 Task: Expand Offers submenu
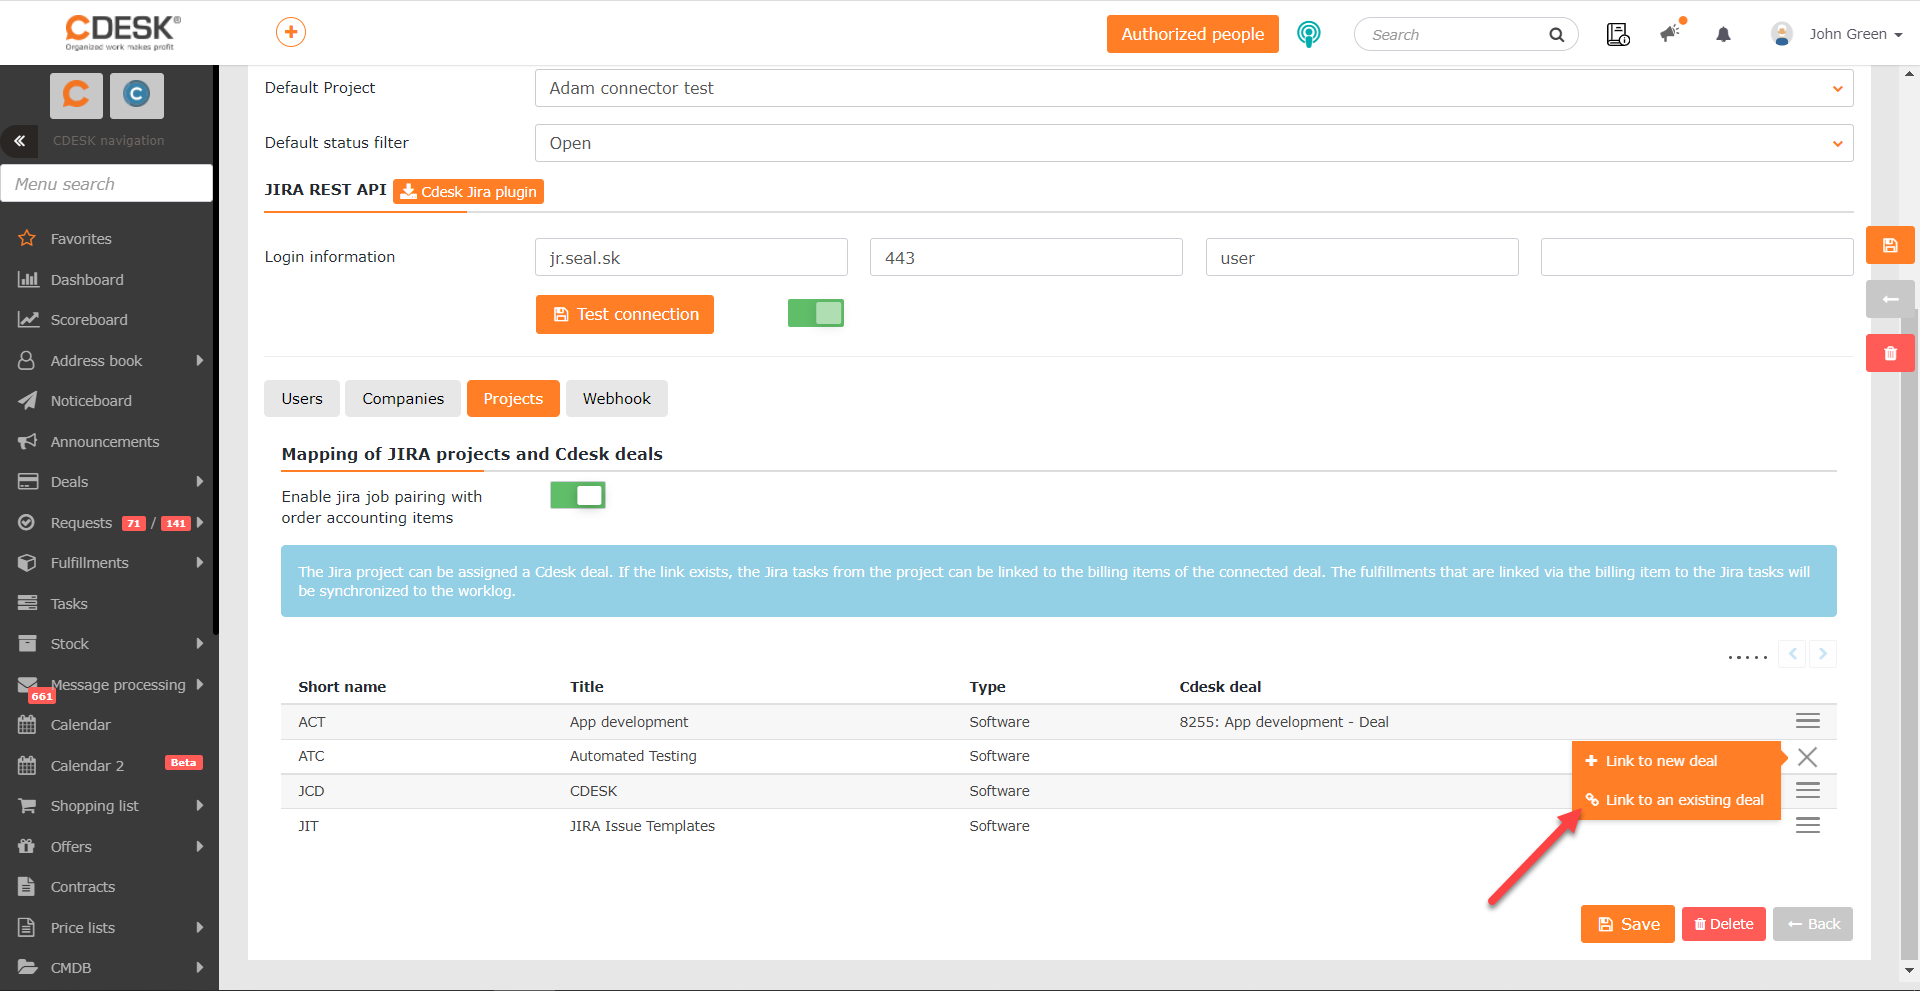tap(200, 847)
